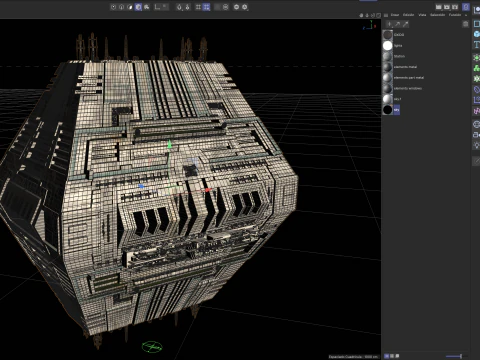Click the first render clapperboard icon
Screen dimensions: 480x360
[x=439, y=7]
